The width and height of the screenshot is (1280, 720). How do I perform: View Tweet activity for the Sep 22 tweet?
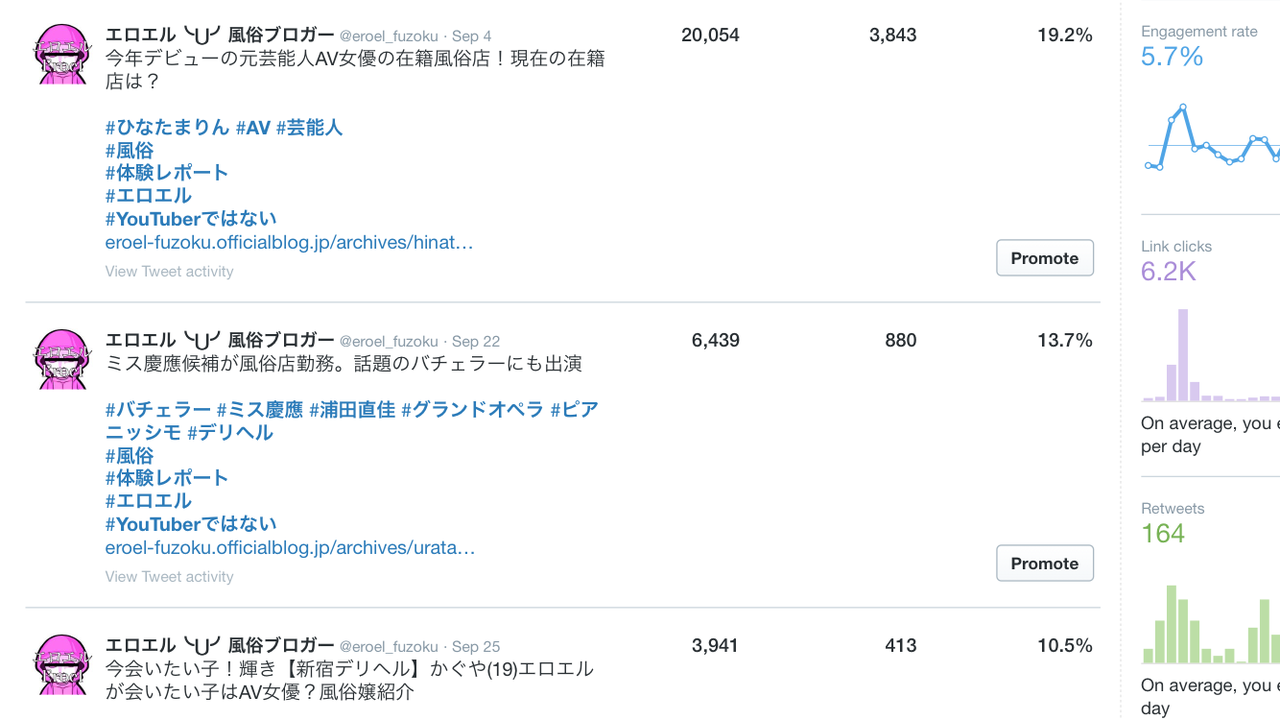coord(169,576)
